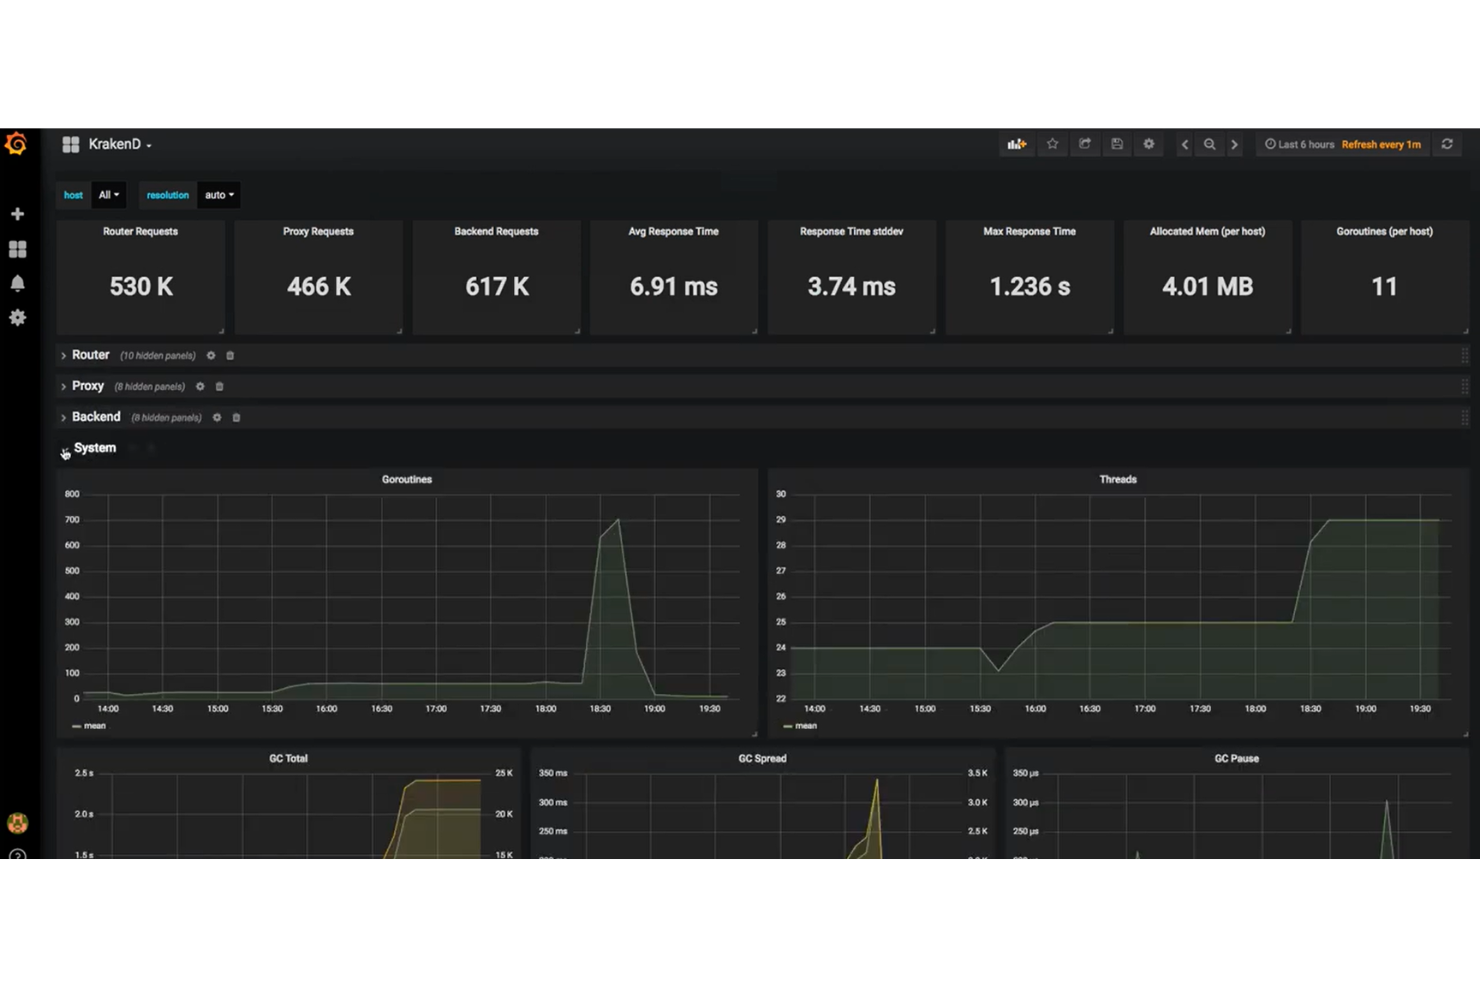Click the Refresh every 1m label

click(x=1381, y=144)
